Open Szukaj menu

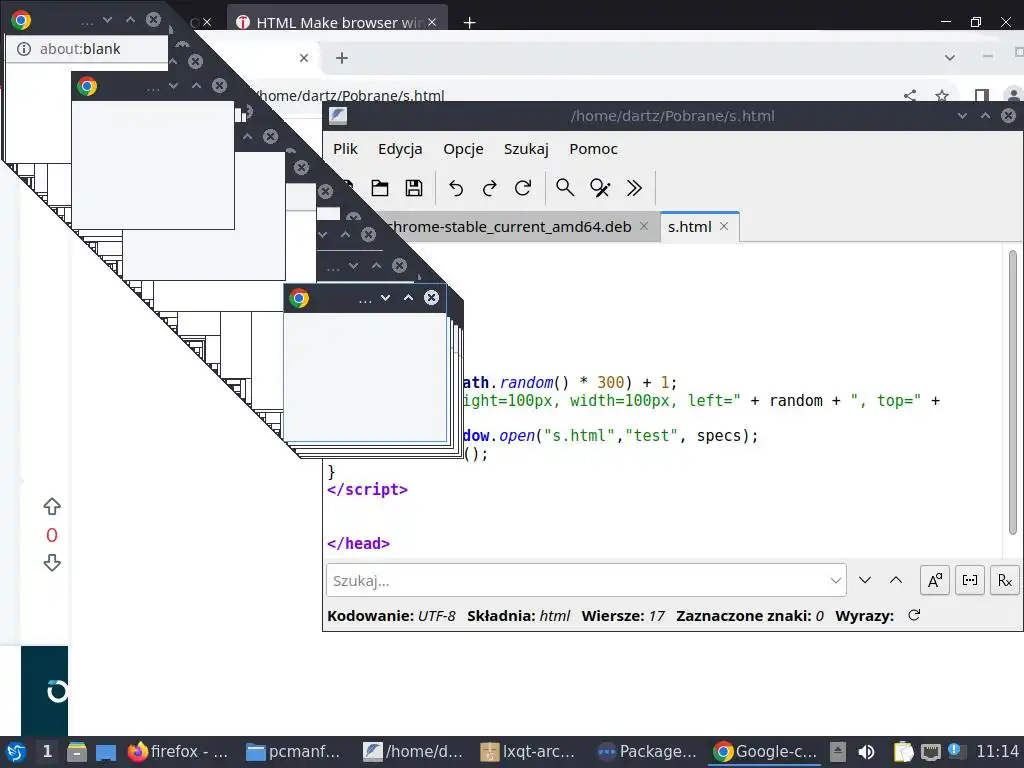point(526,149)
